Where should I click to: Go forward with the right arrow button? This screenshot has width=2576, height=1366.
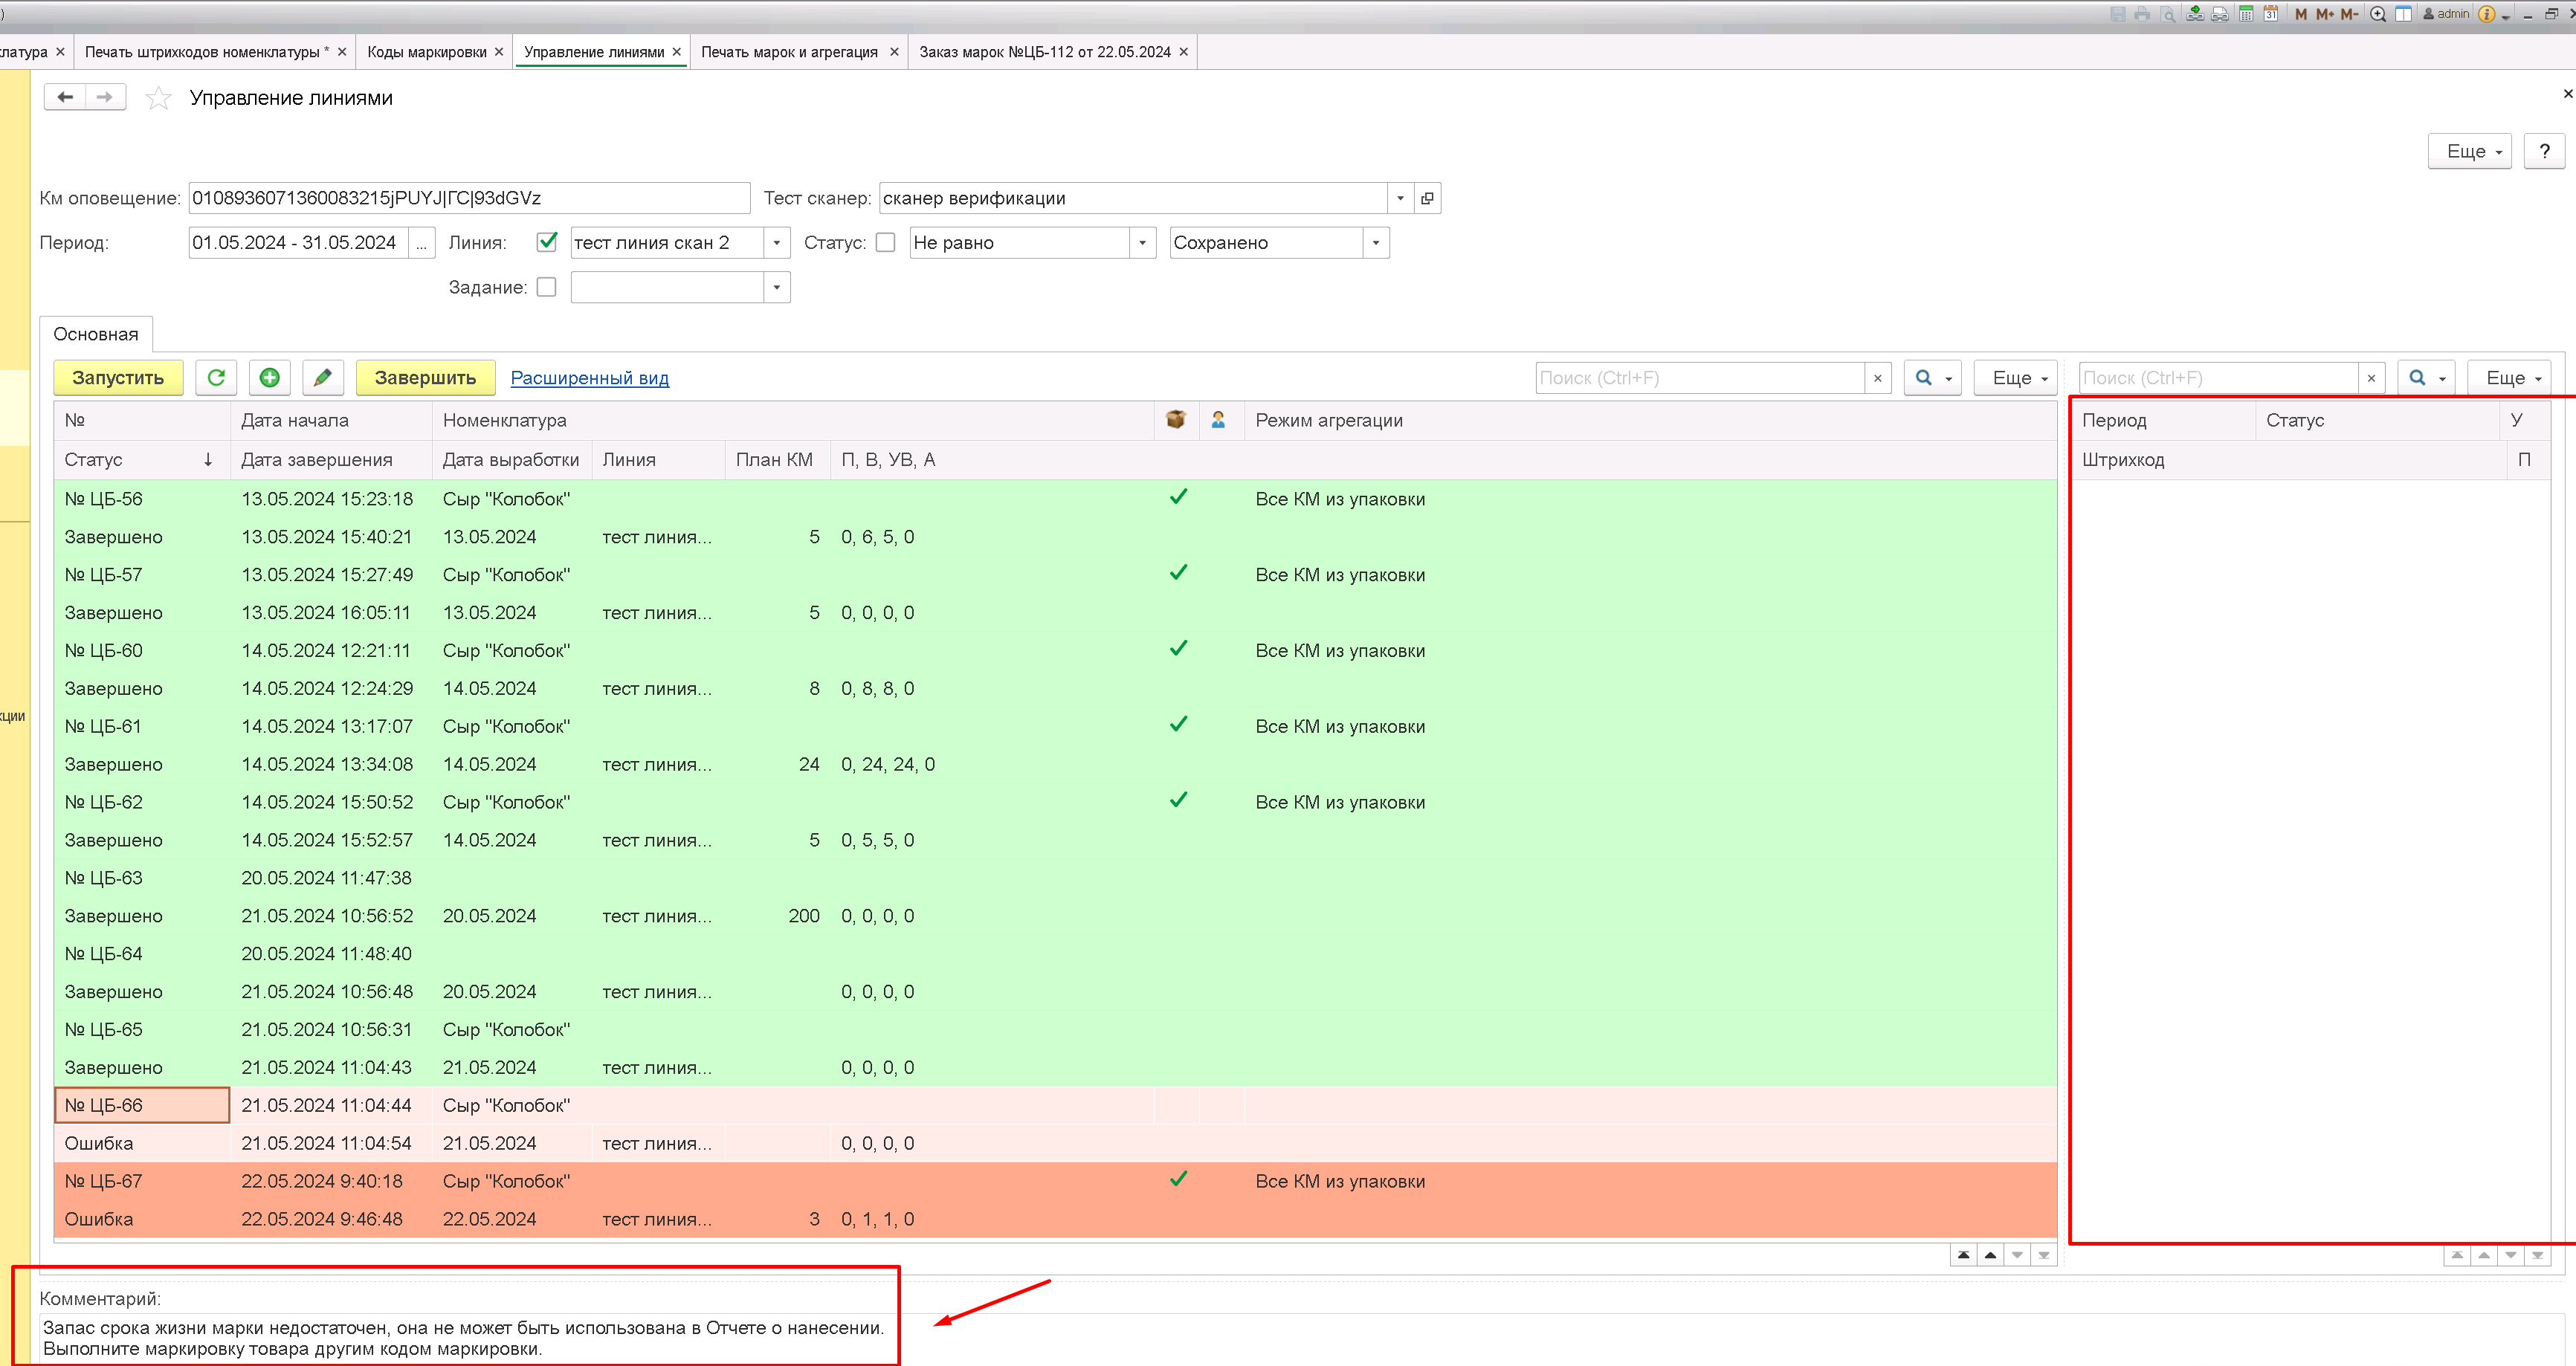tap(105, 97)
